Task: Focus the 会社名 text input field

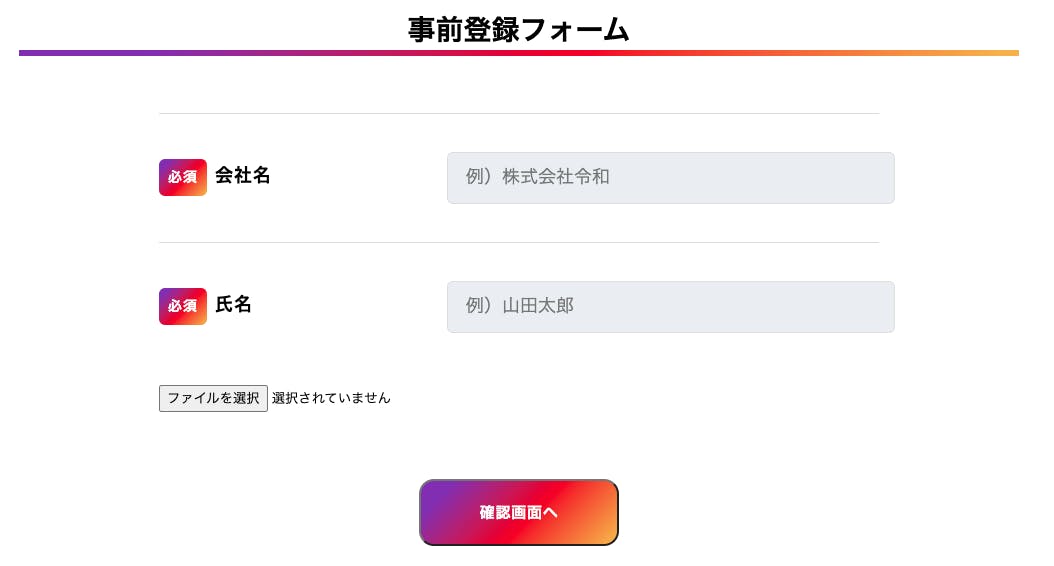Action: (670, 178)
